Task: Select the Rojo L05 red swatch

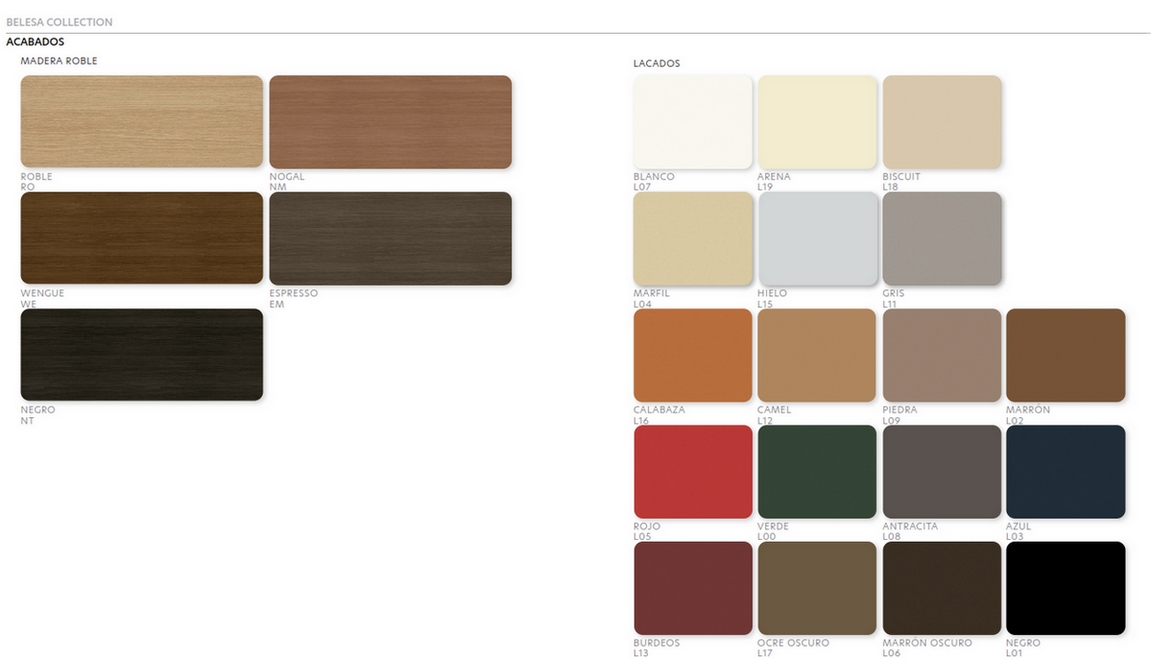Action: pyautogui.click(x=693, y=472)
